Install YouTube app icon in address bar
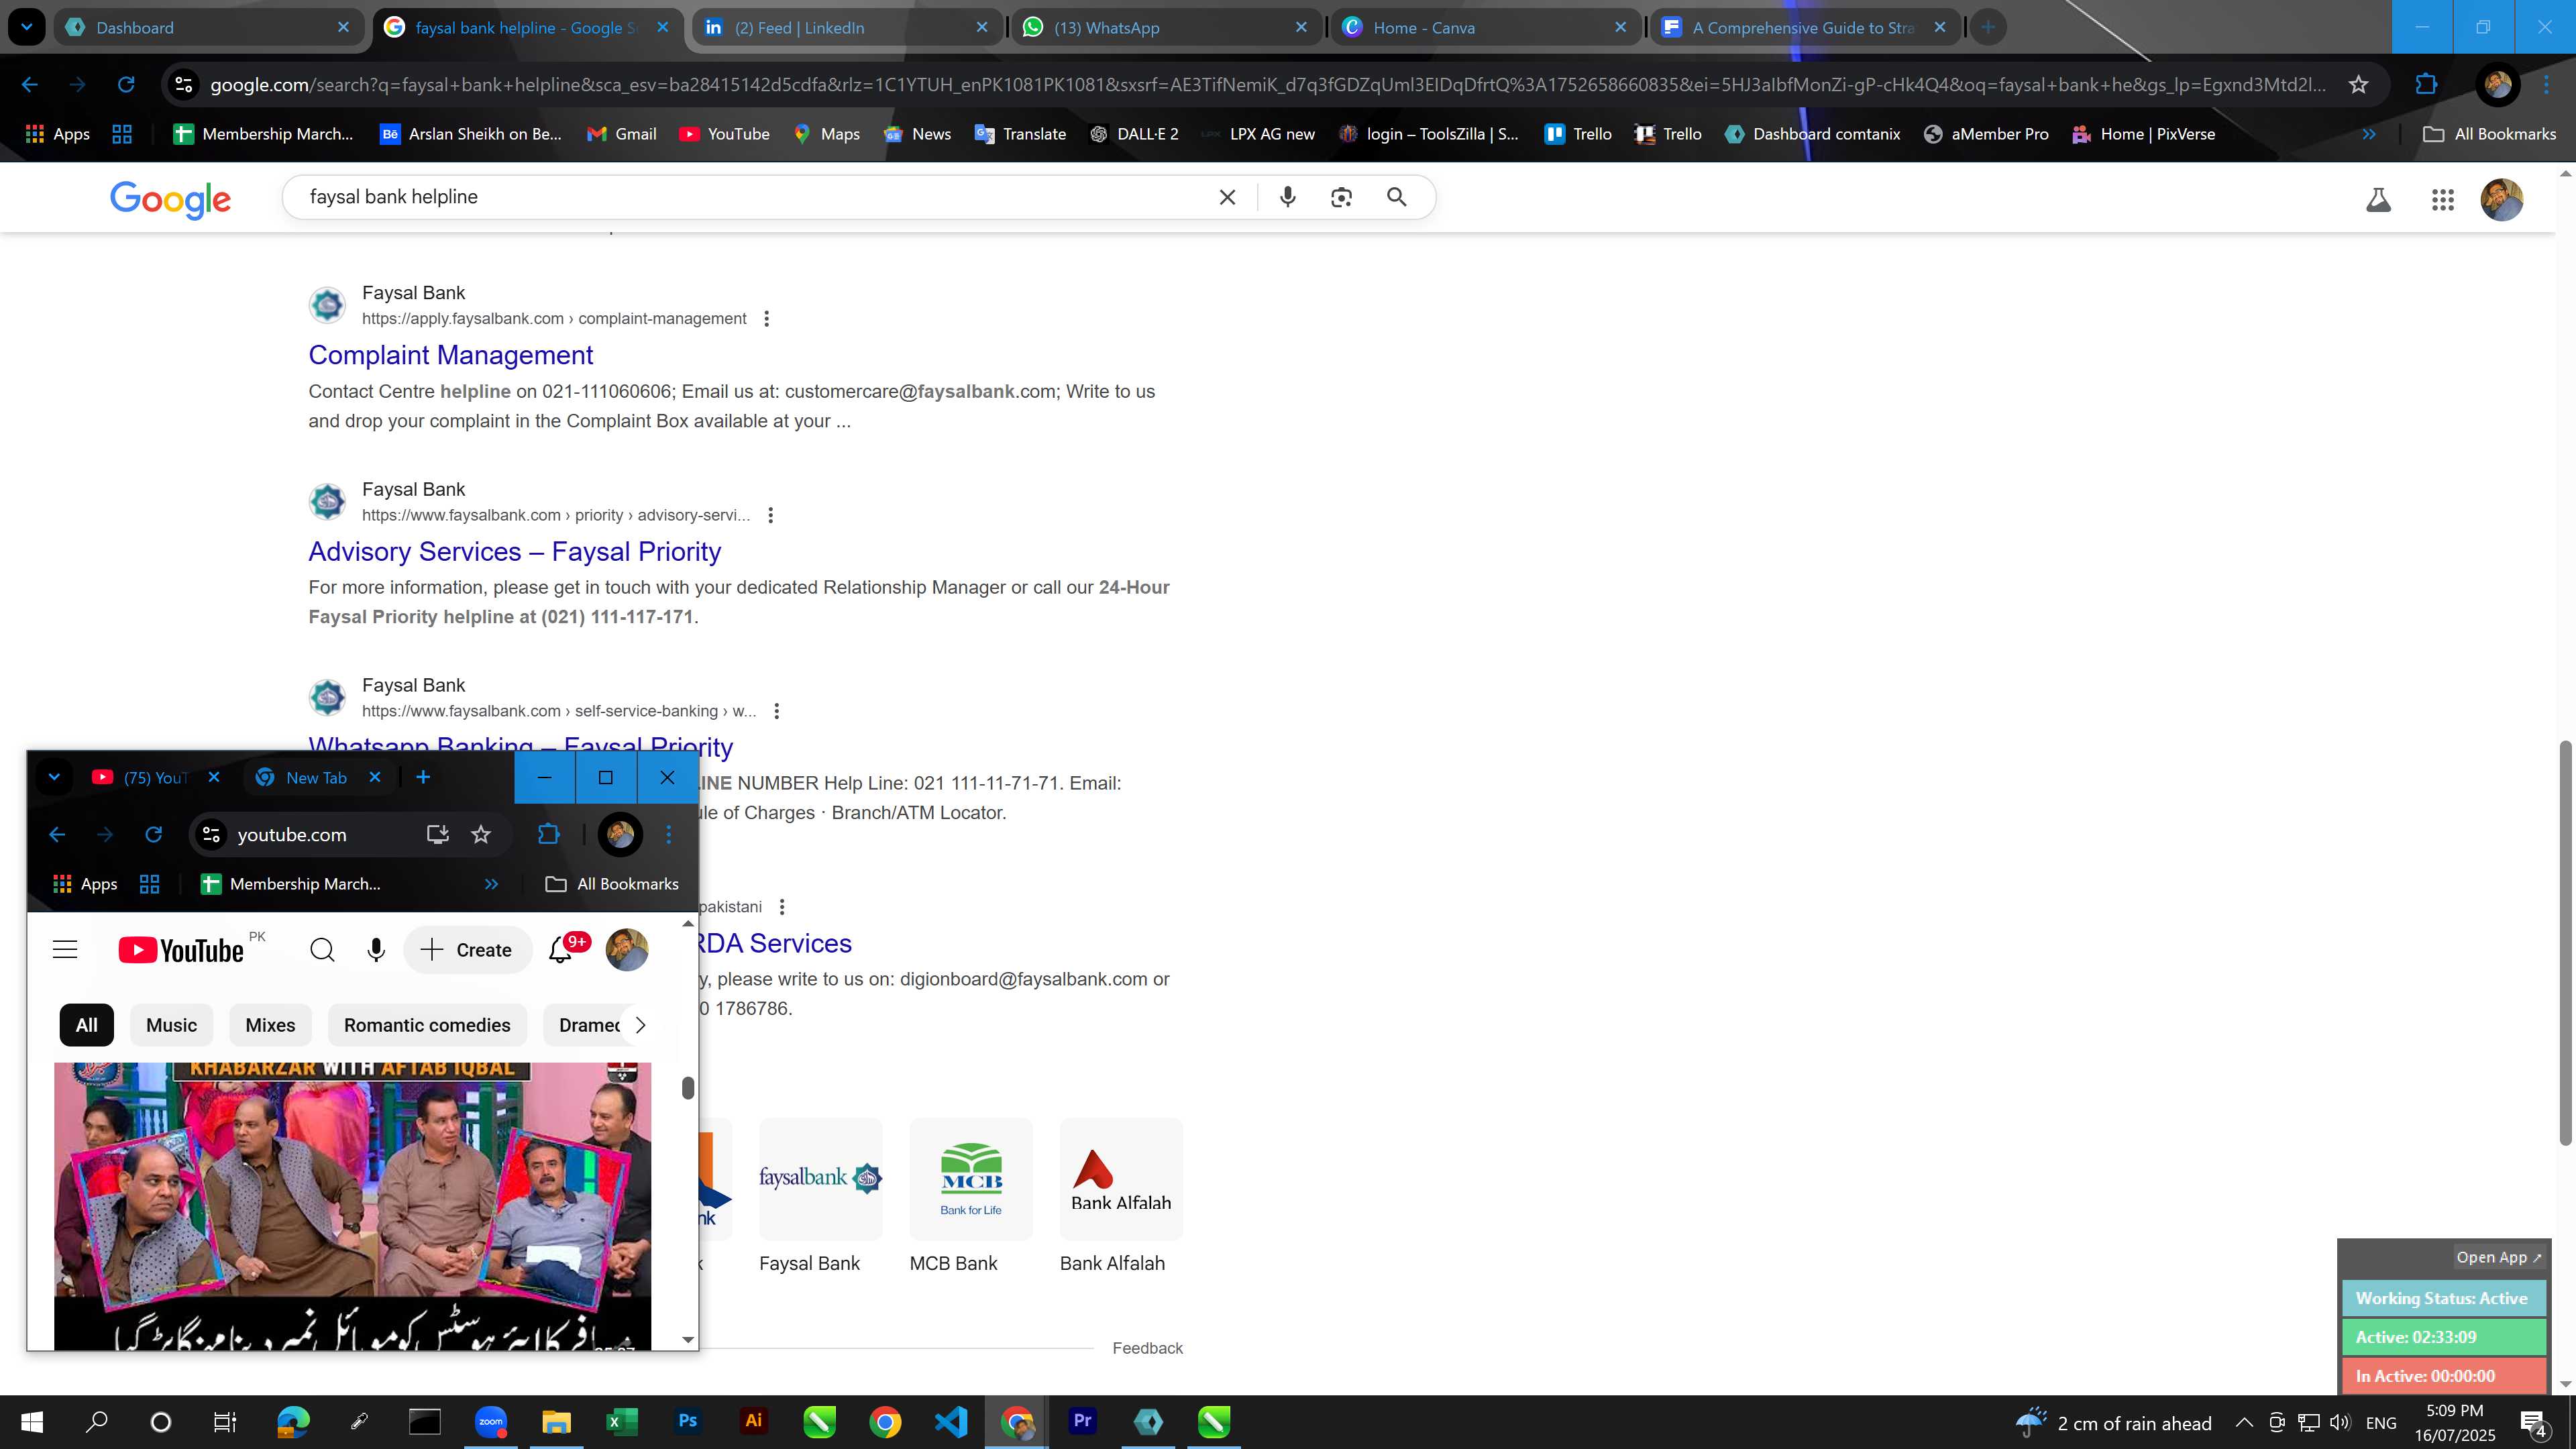Viewport: 2576px width, 1449px height. [x=438, y=834]
